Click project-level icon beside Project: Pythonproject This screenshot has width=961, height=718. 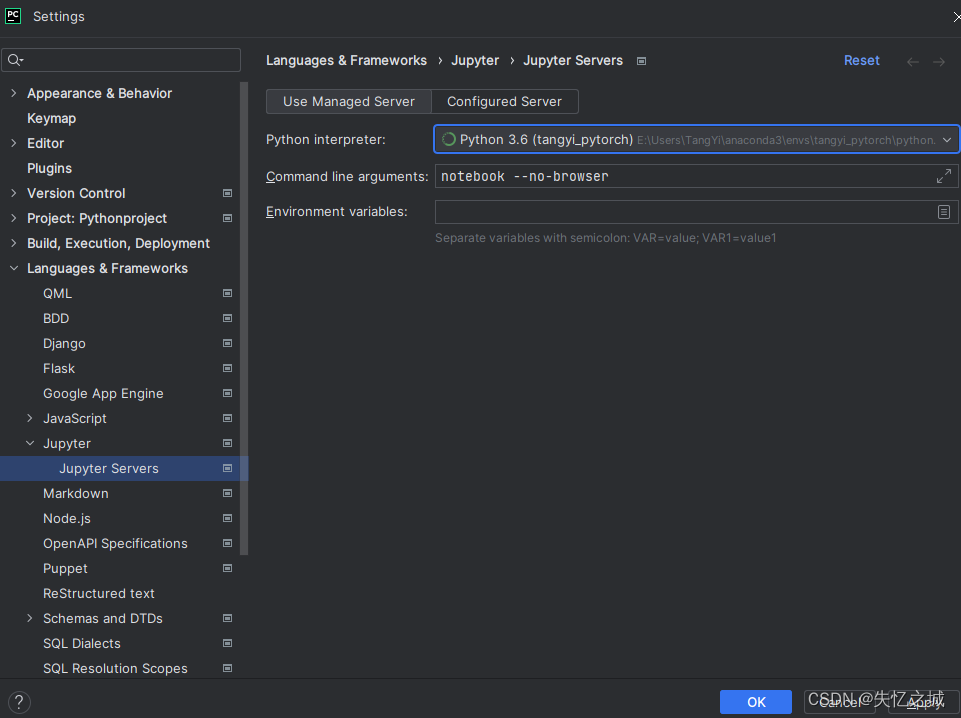click(227, 219)
